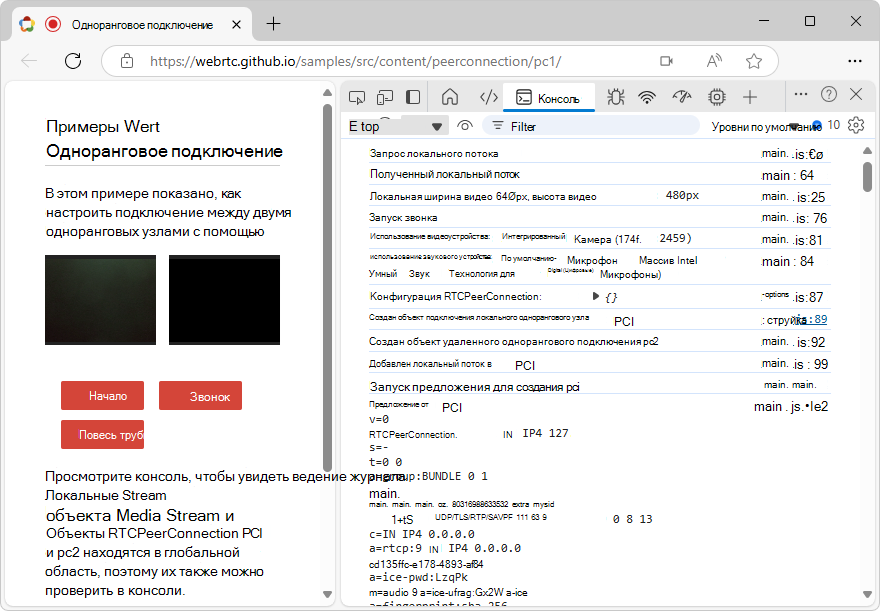880x611 pixels.
Task: Toggle the live expression eye icon
Action: 465,126
